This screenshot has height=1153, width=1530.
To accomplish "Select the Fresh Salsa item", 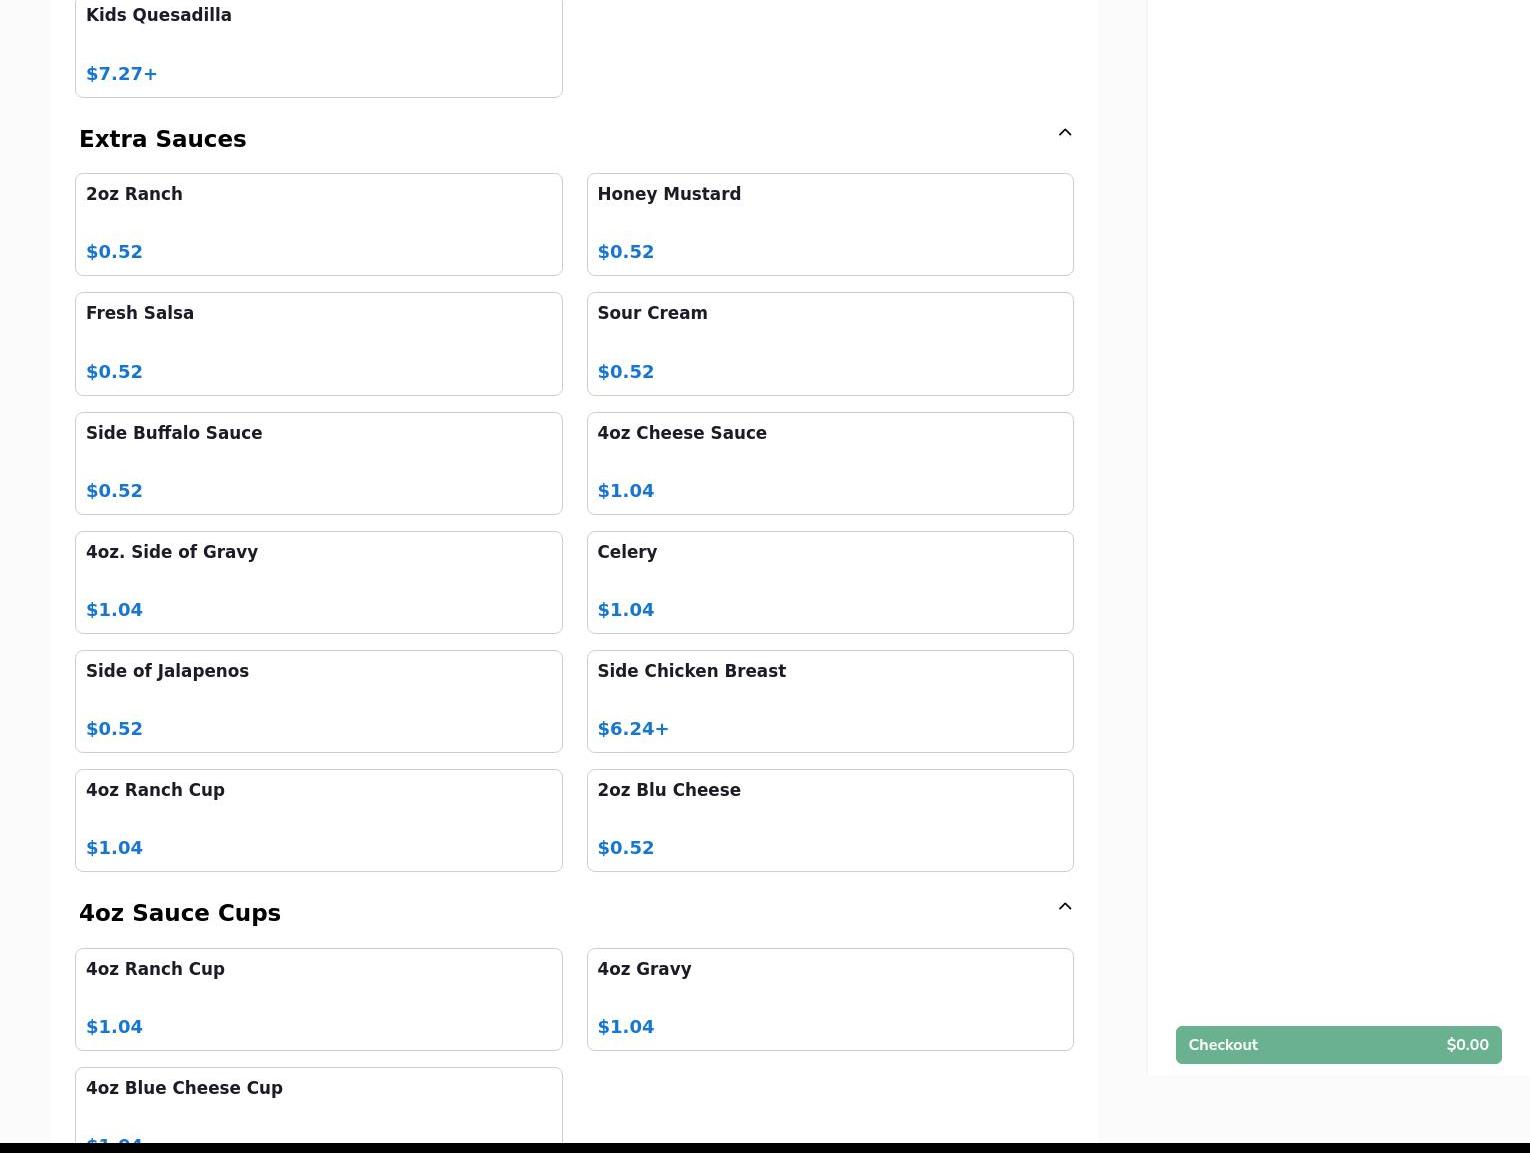I will click(318, 343).
